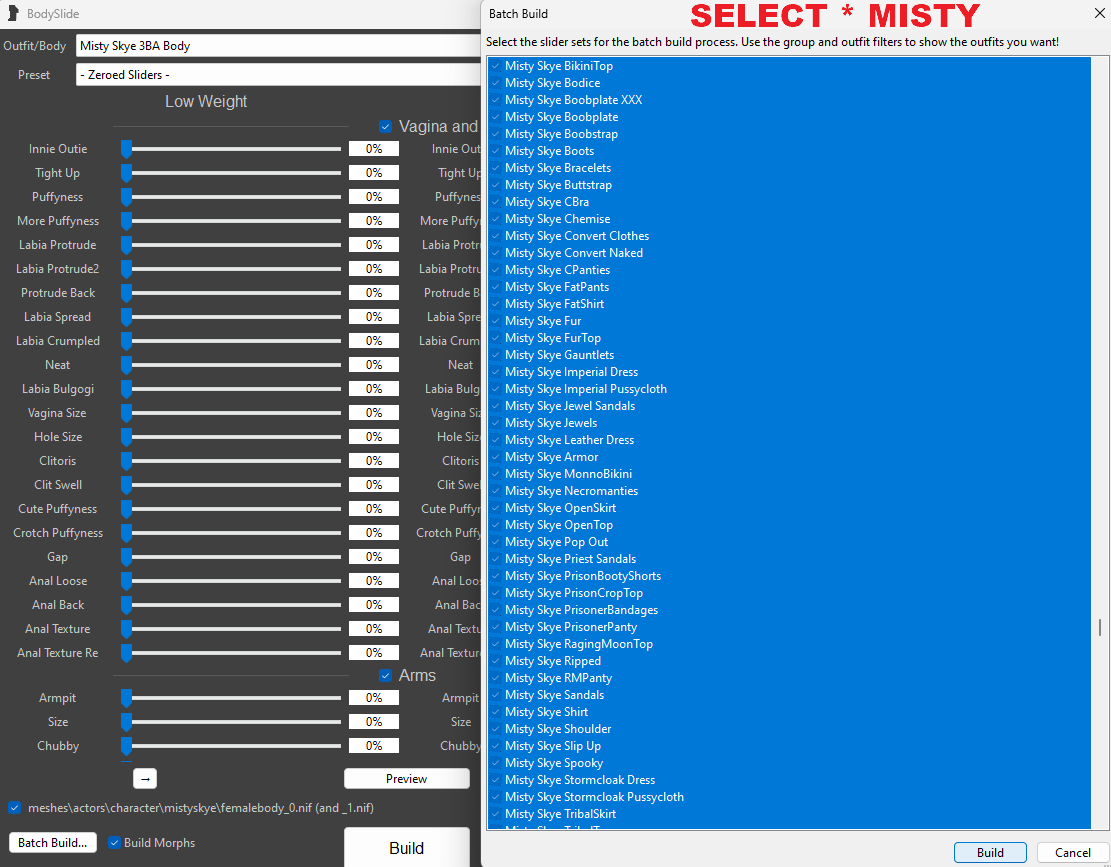Uncheck Misty Skye Spooky in the list

[x=494, y=762]
